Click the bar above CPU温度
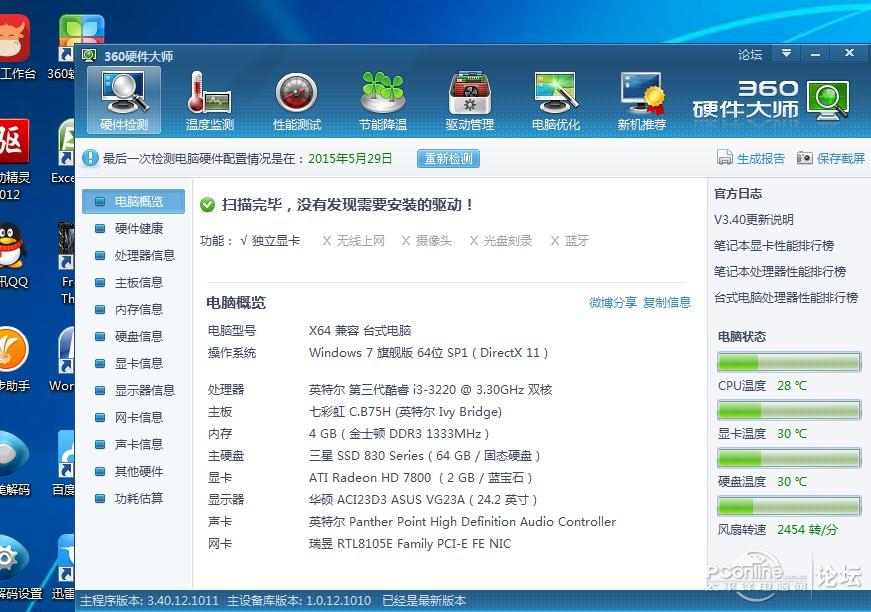Screen dimensions: 871x612 click(789, 362)
